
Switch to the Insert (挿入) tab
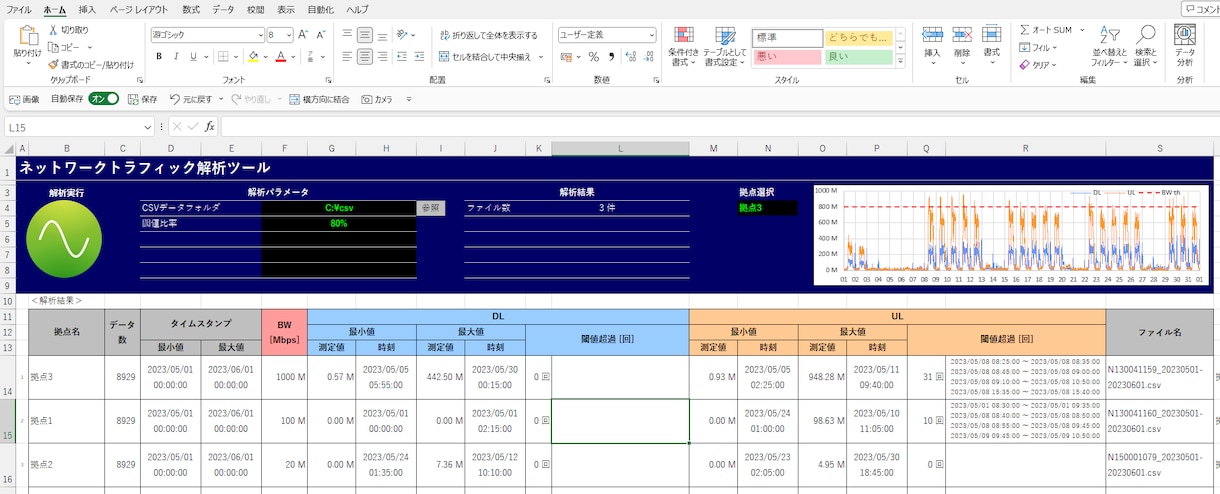(x=87, y=9)
